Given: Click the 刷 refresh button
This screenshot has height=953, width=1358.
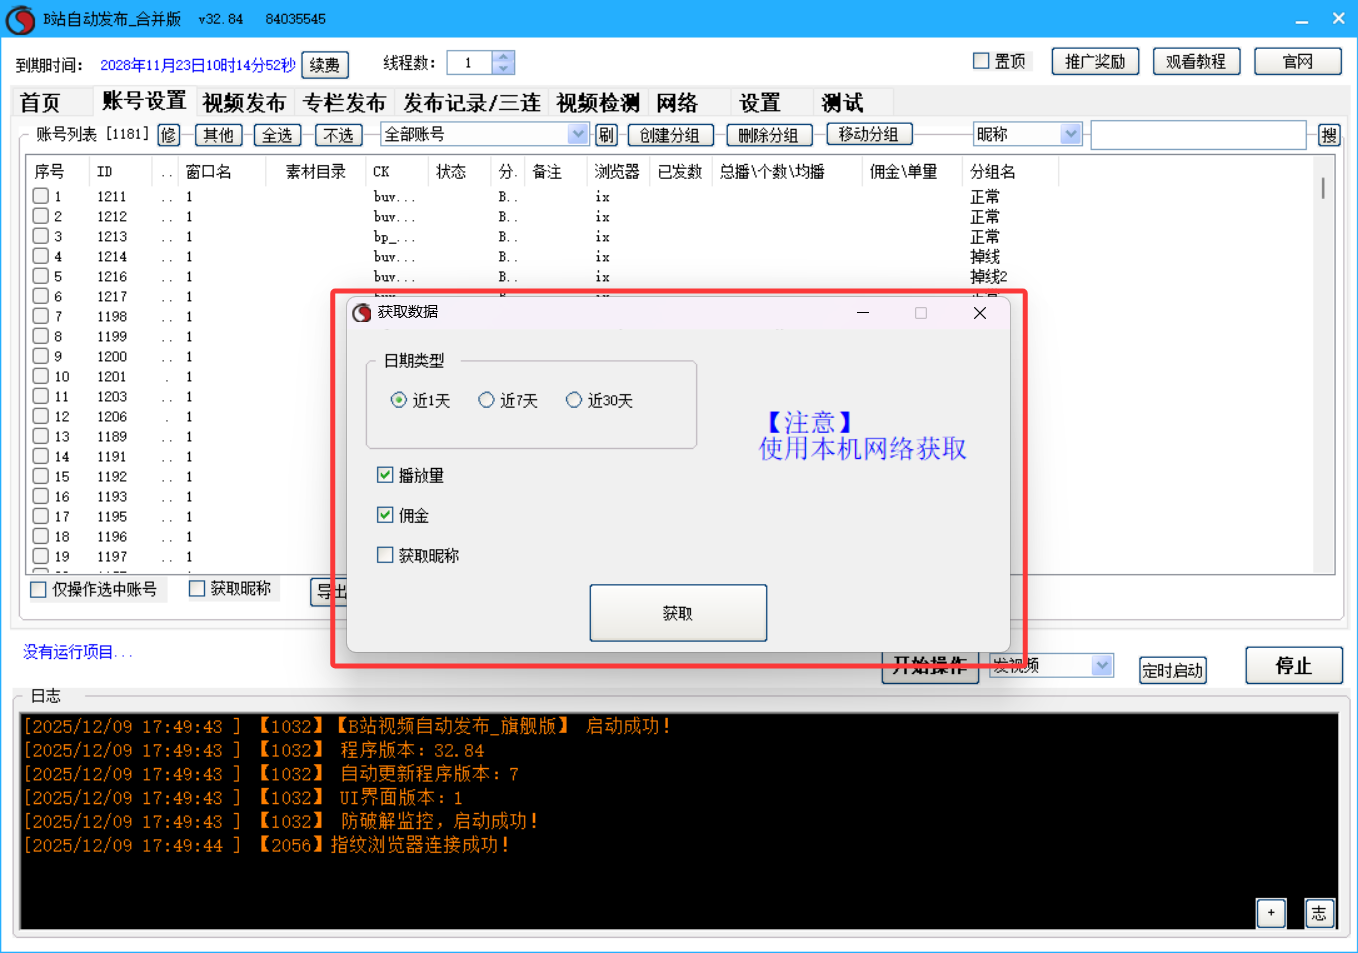Looking at the screenshot, I should [x=606, y=135].
